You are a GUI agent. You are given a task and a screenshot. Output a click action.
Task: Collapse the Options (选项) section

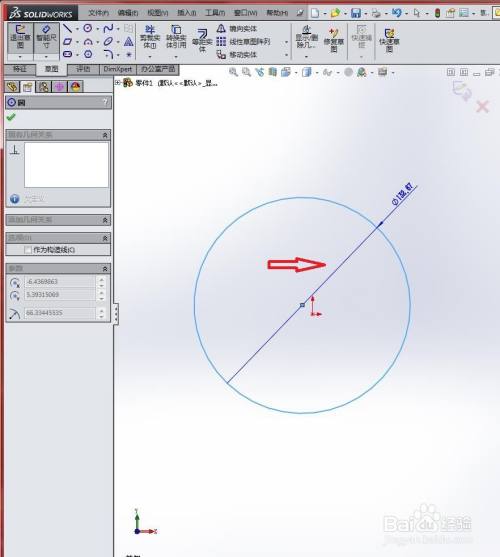105,238
